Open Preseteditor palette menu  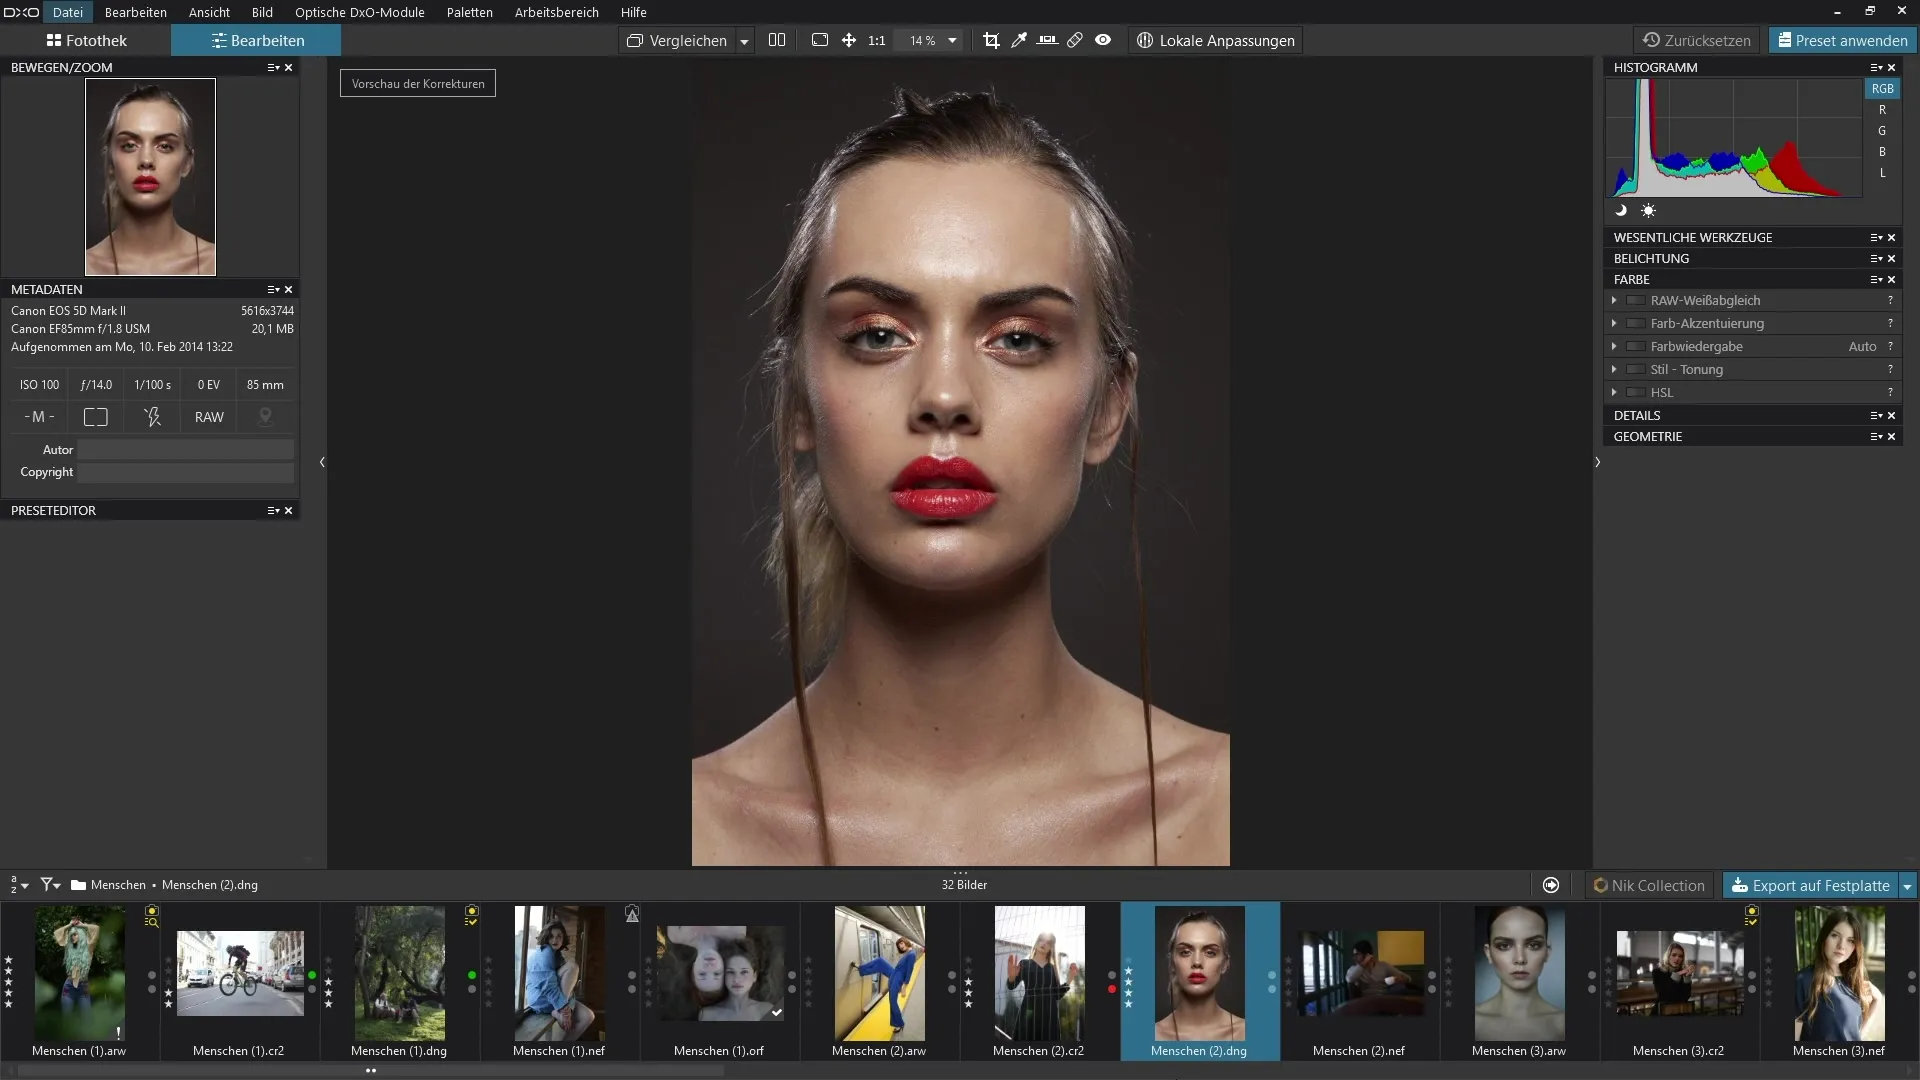[x=273, y=510]
